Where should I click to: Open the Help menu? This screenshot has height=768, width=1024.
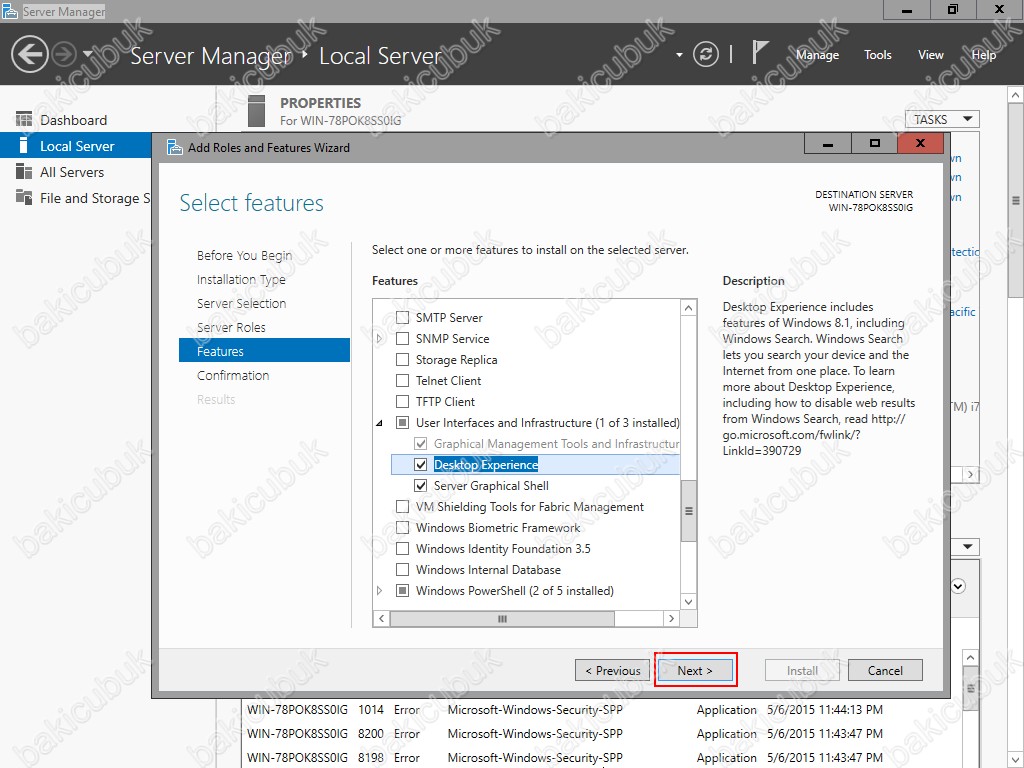[983, 55]
